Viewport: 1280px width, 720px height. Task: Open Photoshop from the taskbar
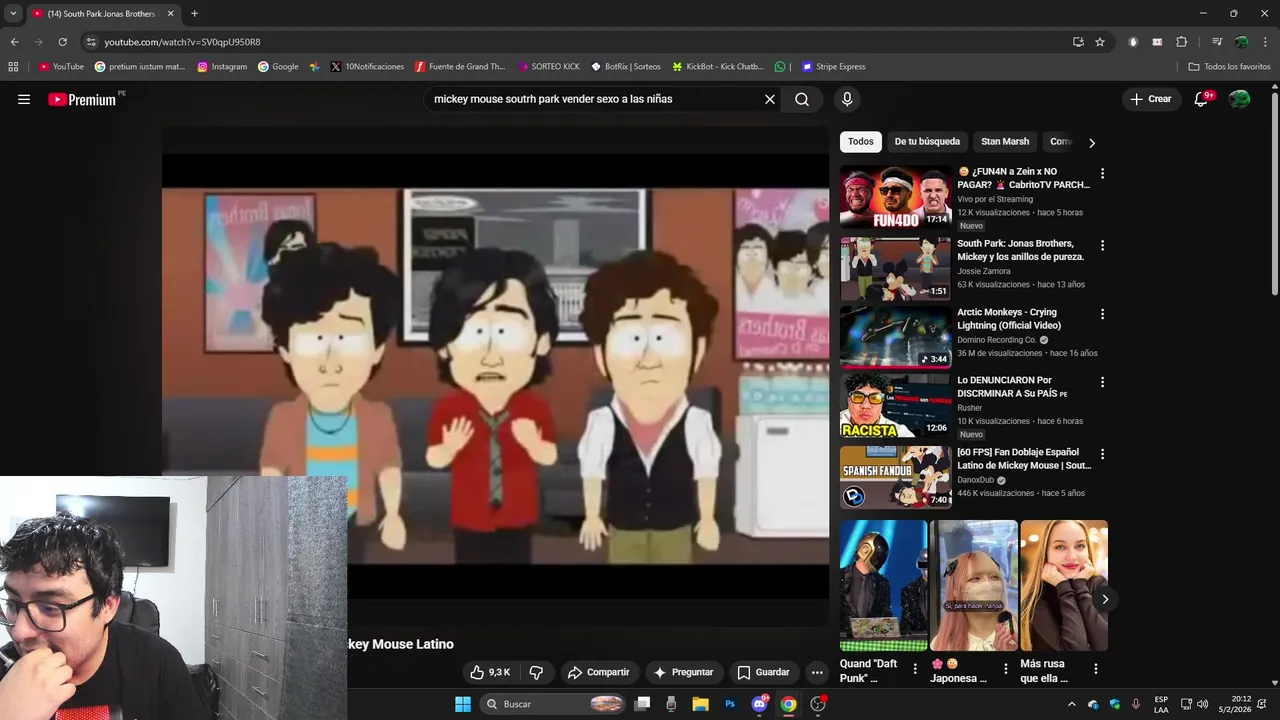click(x=730, y=704)
